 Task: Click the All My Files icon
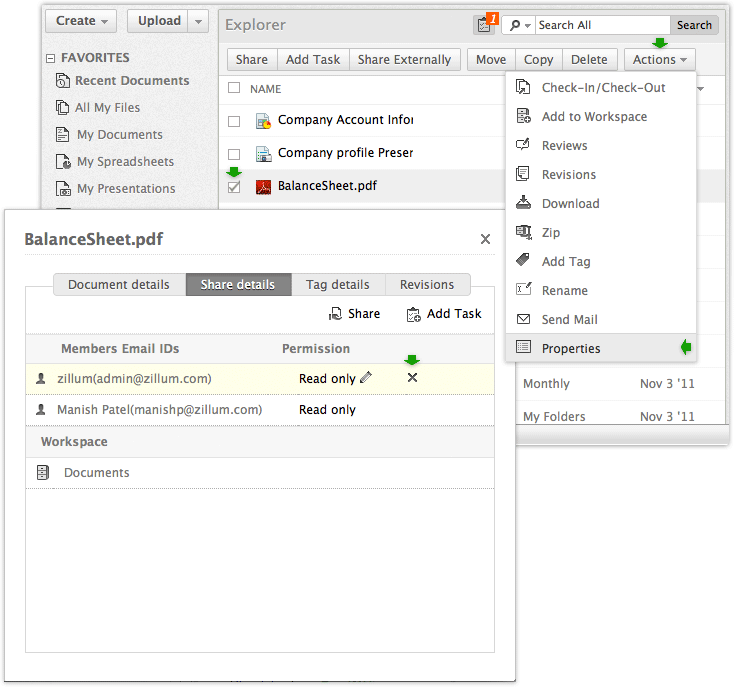click(x=62, y=107)
